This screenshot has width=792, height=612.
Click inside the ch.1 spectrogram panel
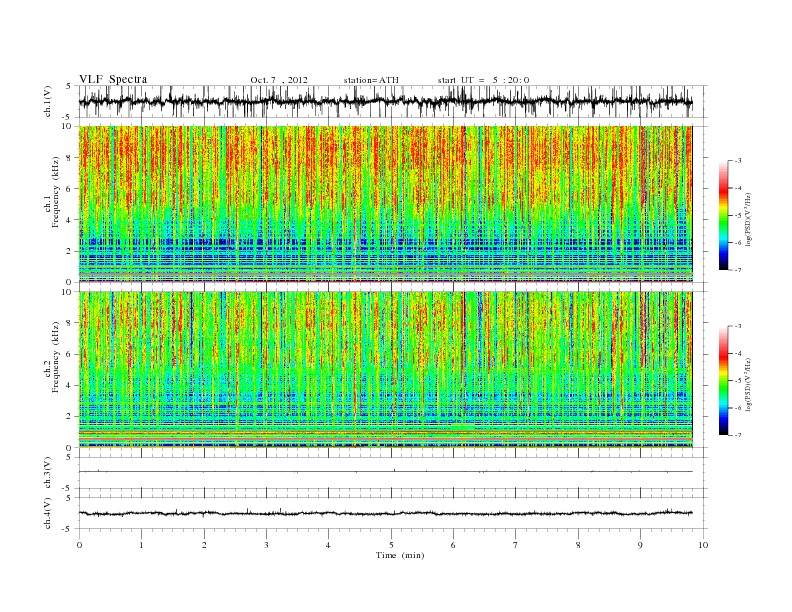pos(385,204)
